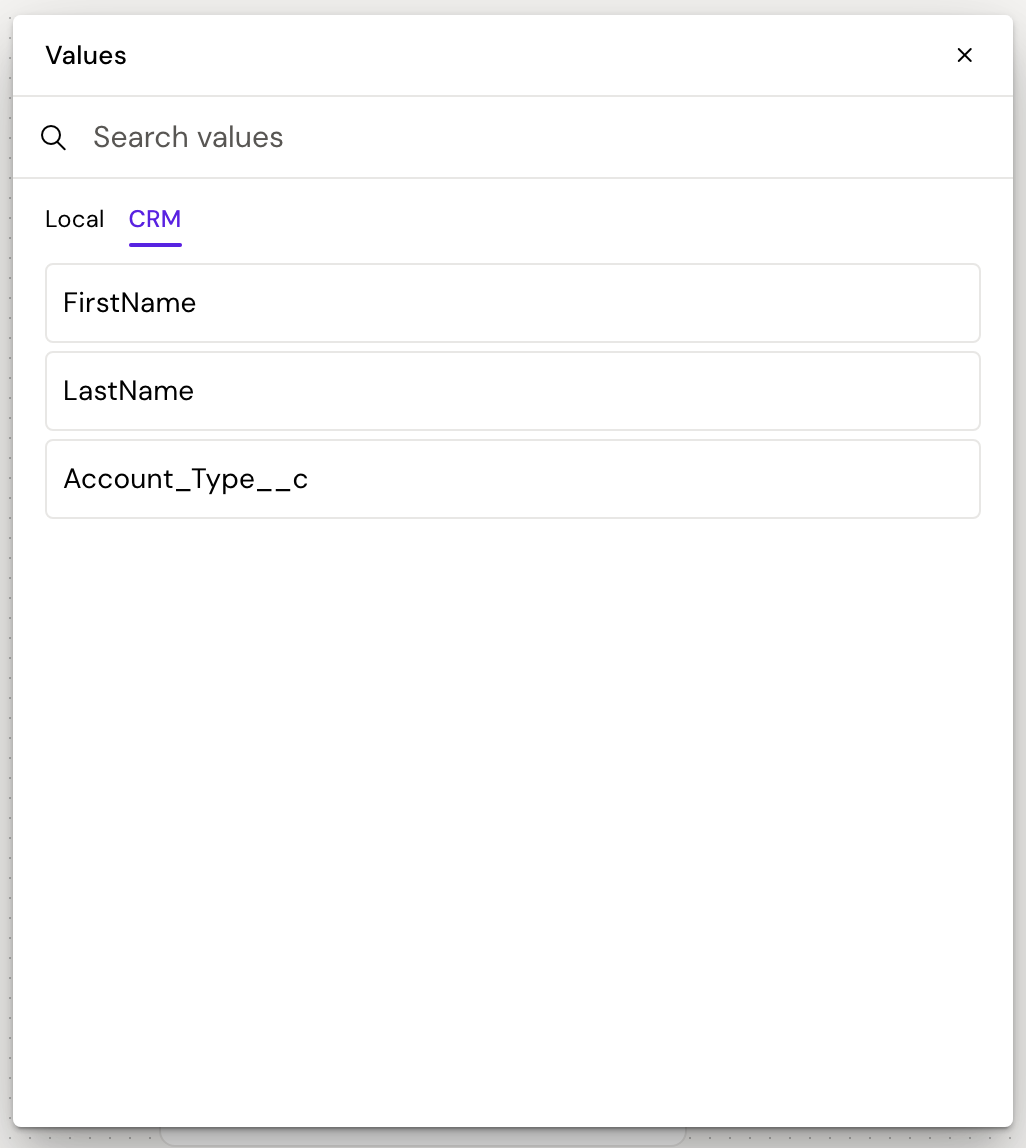Select the CRM tab
Viewport: 1026px width, 1148px height.
click(155, 220)
